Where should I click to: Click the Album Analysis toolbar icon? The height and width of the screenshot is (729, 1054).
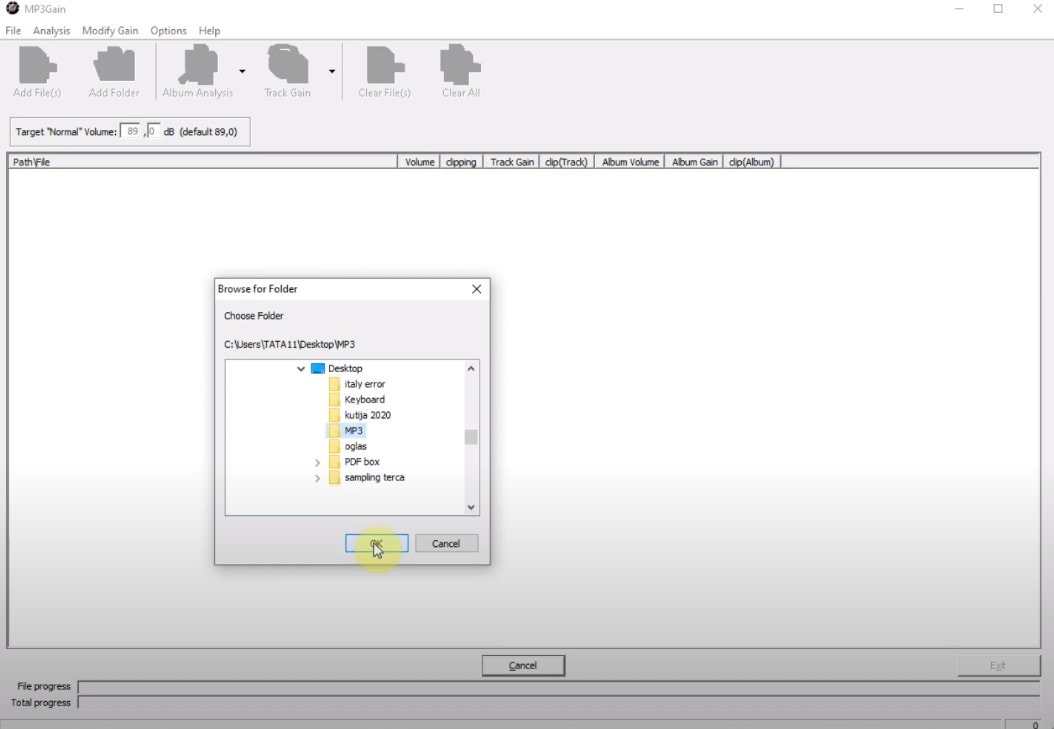click(x=198, y=65)
